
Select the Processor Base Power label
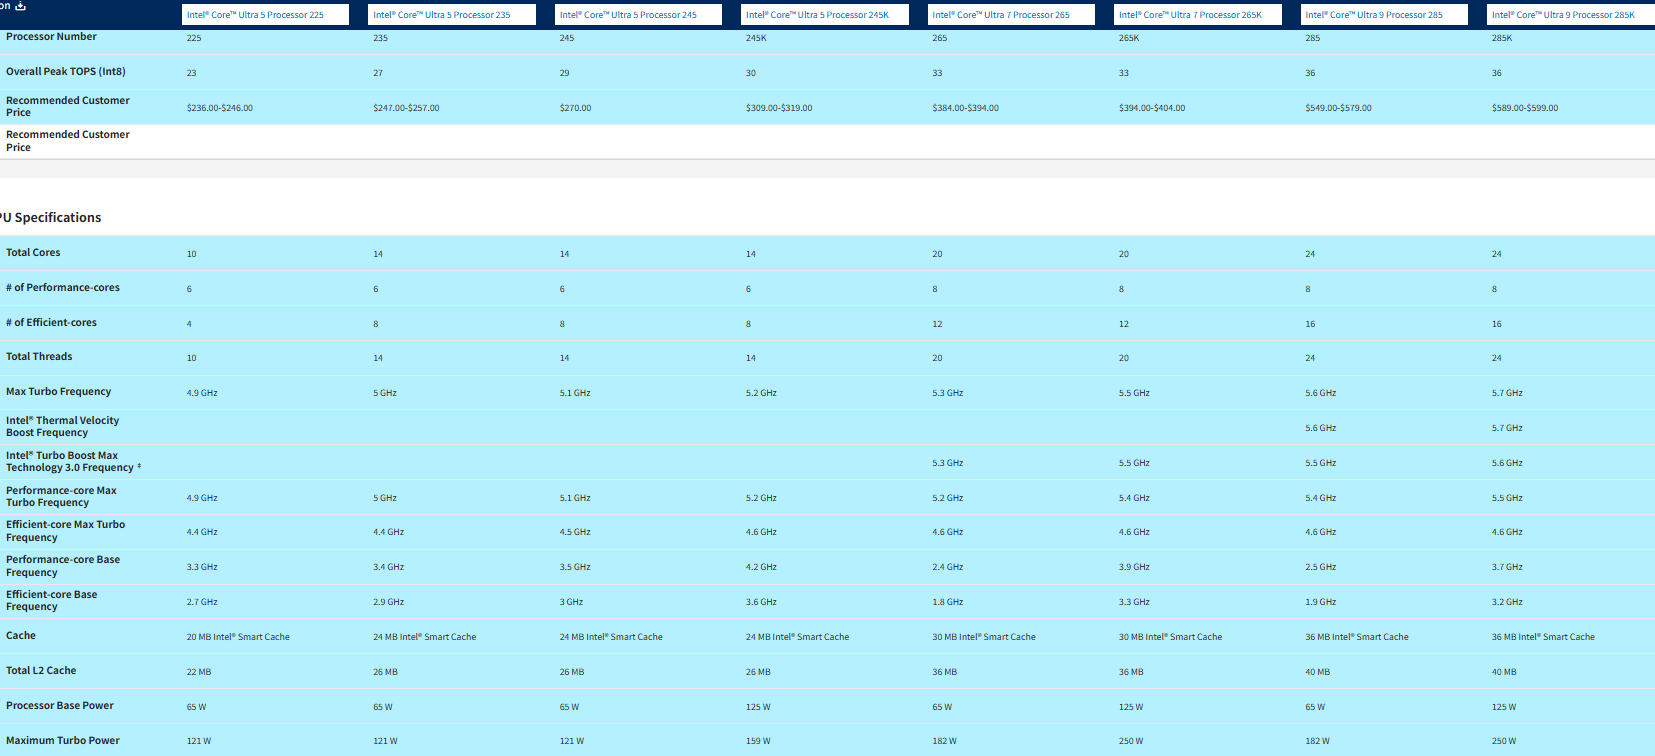(x=60, y=706)
